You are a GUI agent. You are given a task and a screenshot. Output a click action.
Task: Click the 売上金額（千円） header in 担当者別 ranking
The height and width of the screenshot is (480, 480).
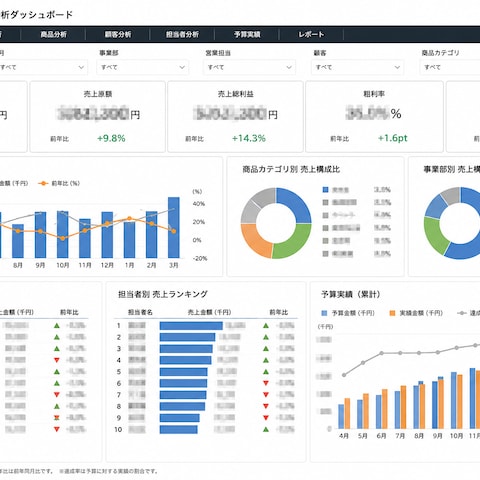click(x=209, y=312)
